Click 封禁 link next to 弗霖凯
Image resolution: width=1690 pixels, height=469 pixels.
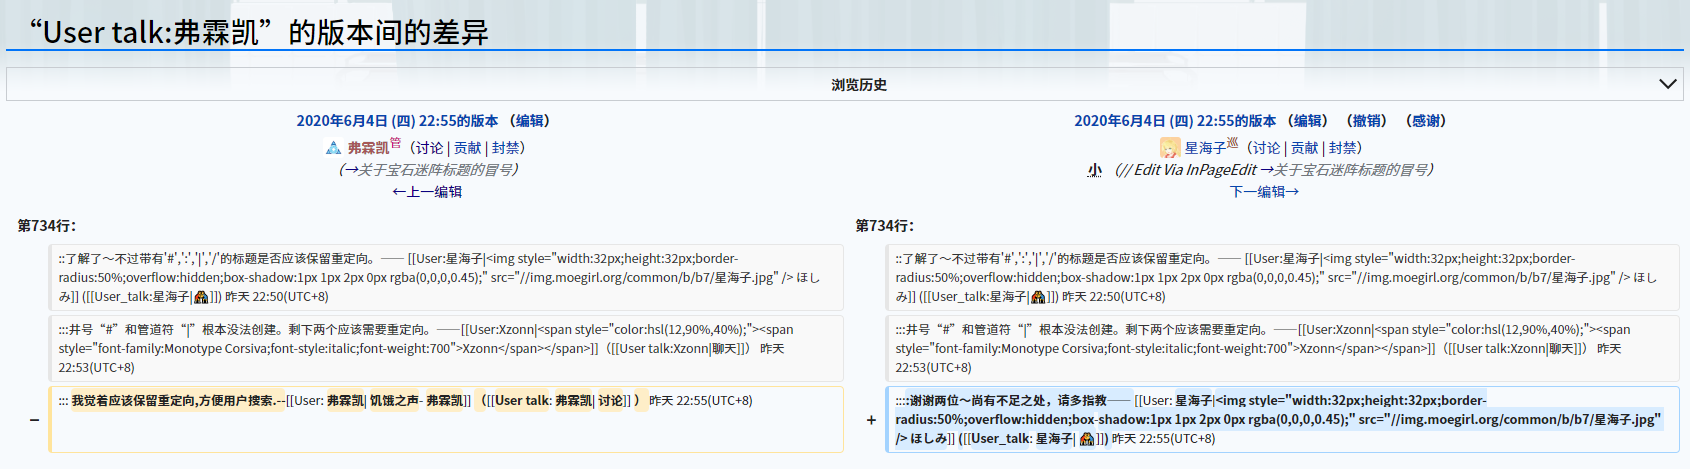point(506,148)
